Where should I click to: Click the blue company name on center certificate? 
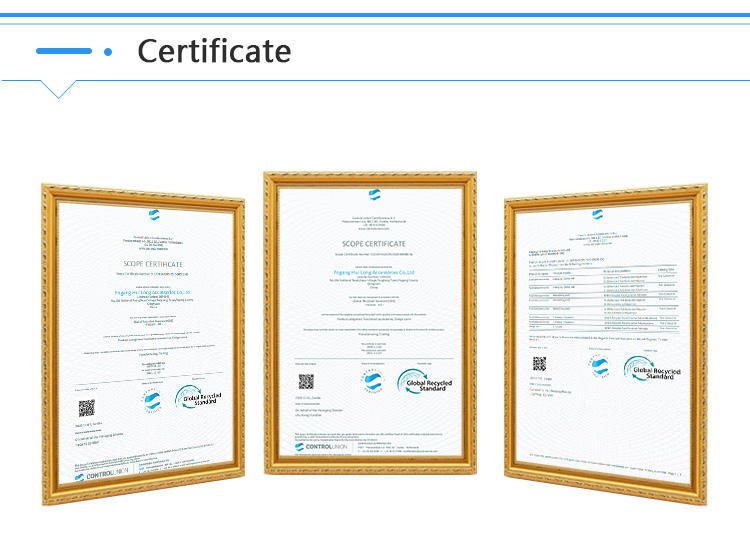point(374,272)
